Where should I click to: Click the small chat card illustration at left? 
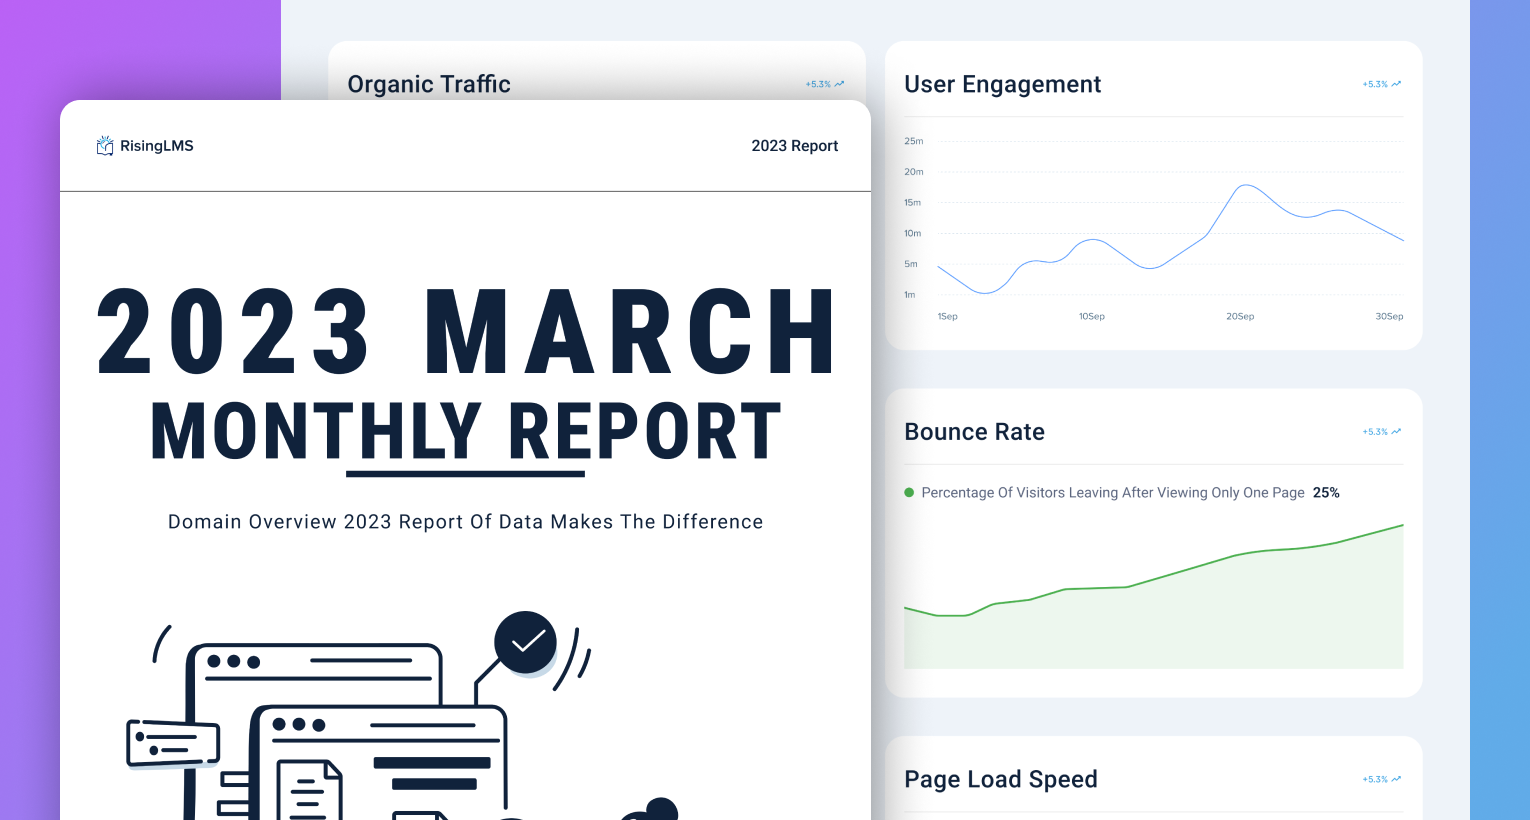[173, 743]
